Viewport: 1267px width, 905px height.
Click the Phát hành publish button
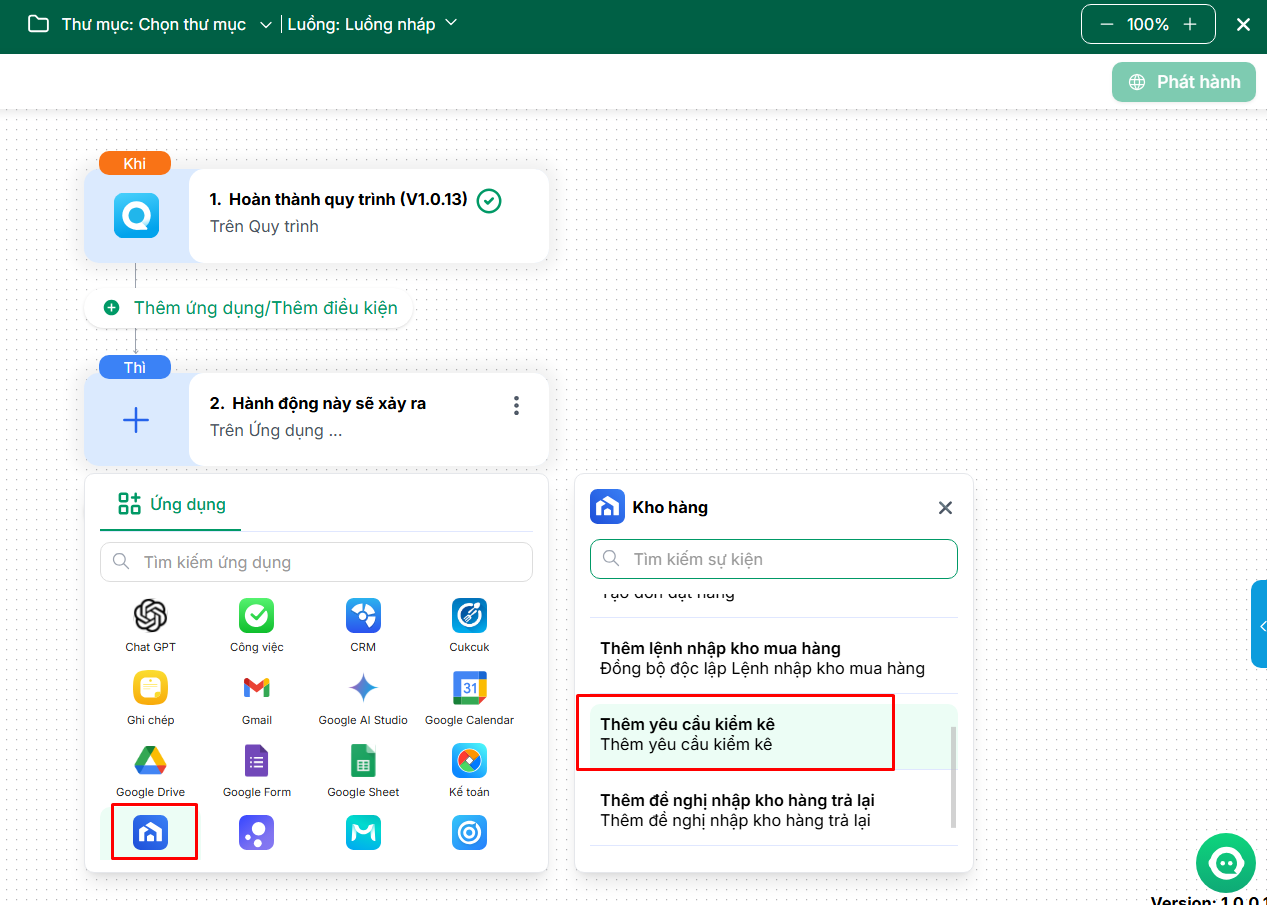tap(1183, 82)
